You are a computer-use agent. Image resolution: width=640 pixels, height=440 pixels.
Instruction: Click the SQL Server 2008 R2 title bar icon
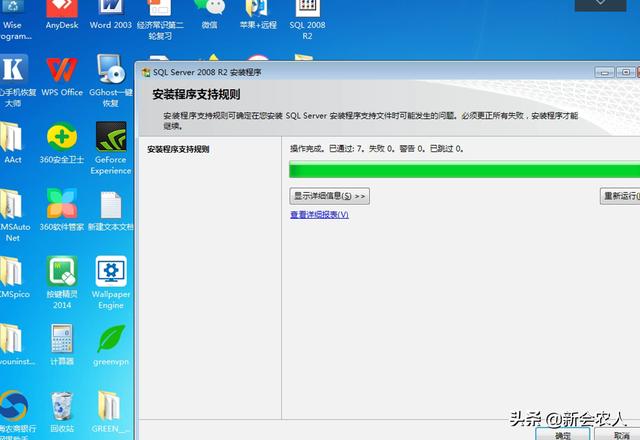click(146, 73)
